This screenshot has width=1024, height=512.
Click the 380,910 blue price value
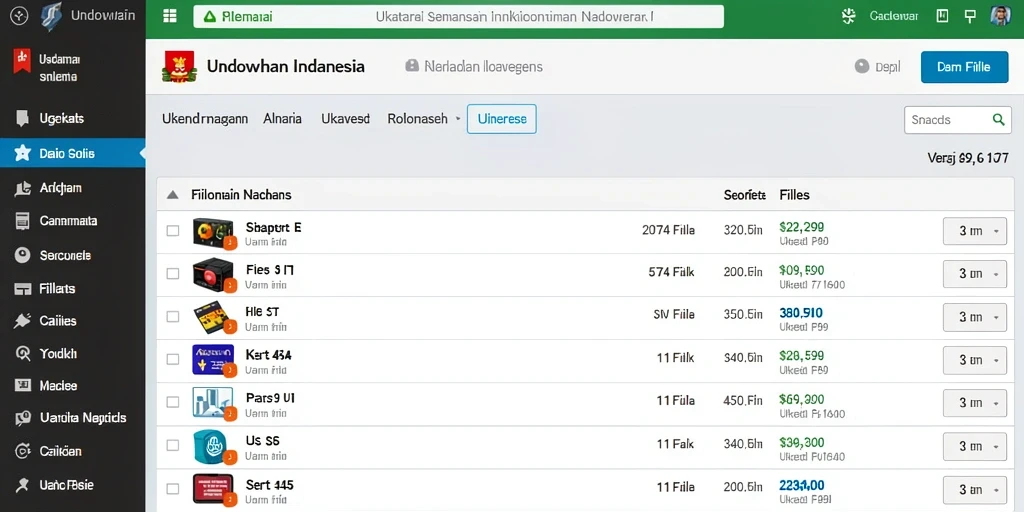point(801,313)
